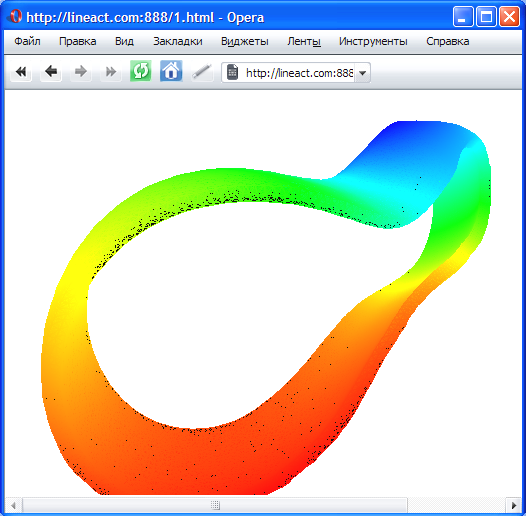526x516 pixels.
Task: Click the wand/pencil toolbar icon
Action: (x=202, y=71)
